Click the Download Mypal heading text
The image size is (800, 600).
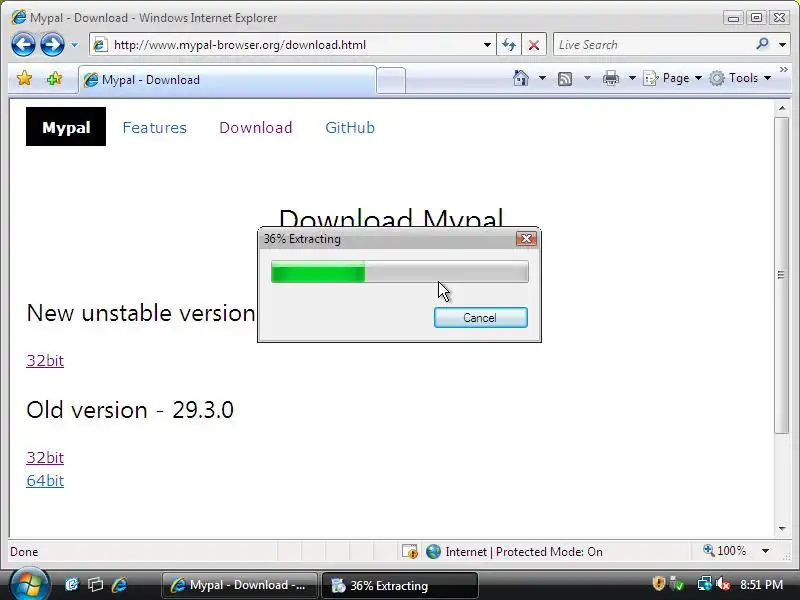click(x=391, y=218)
